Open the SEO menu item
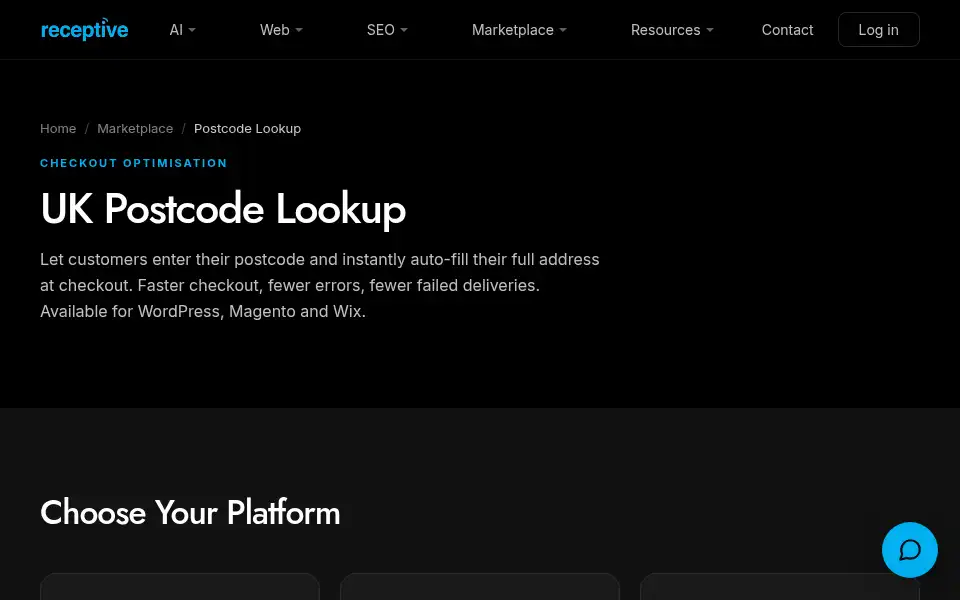960x600 pixels. point(380,30)
